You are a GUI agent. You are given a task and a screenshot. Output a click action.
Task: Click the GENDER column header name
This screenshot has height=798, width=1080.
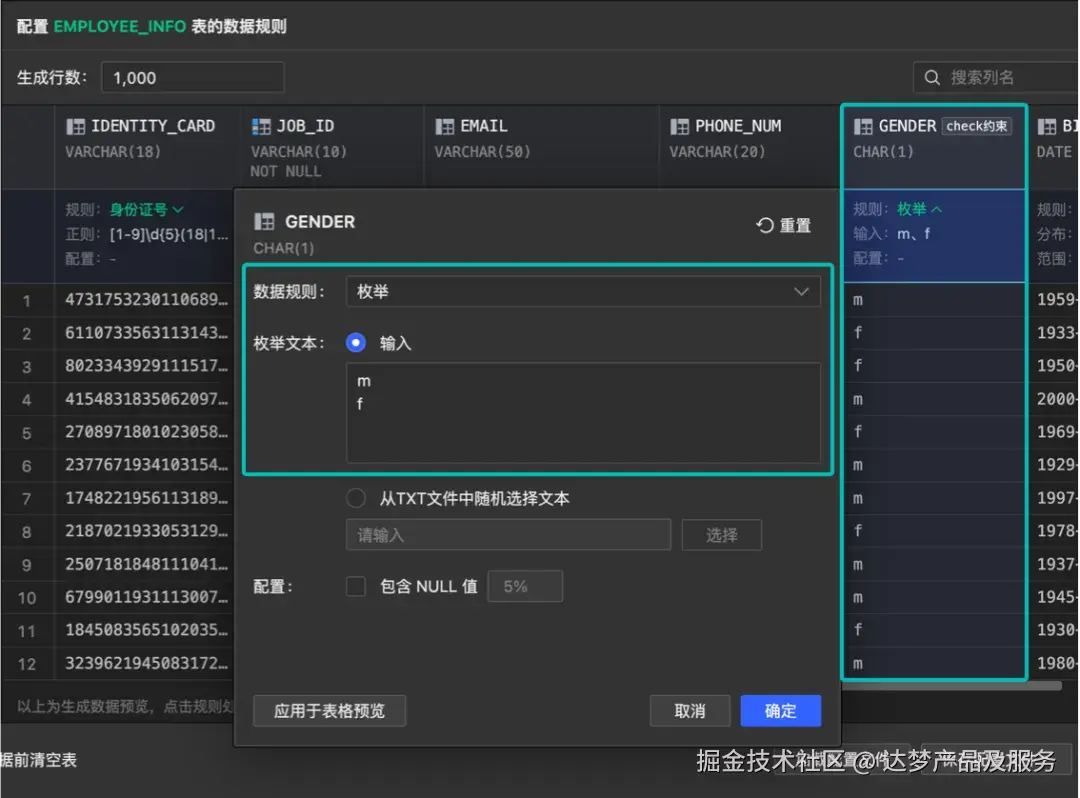click(x=907, y=126)
